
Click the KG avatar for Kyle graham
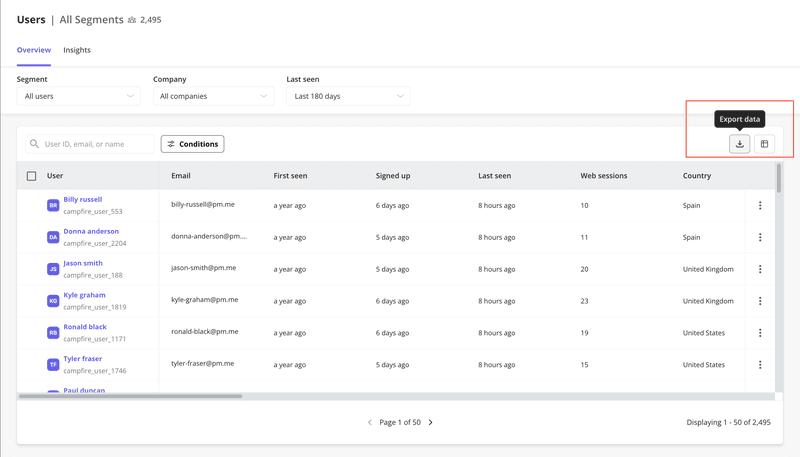pyautogui.click(x=53, y=301)
